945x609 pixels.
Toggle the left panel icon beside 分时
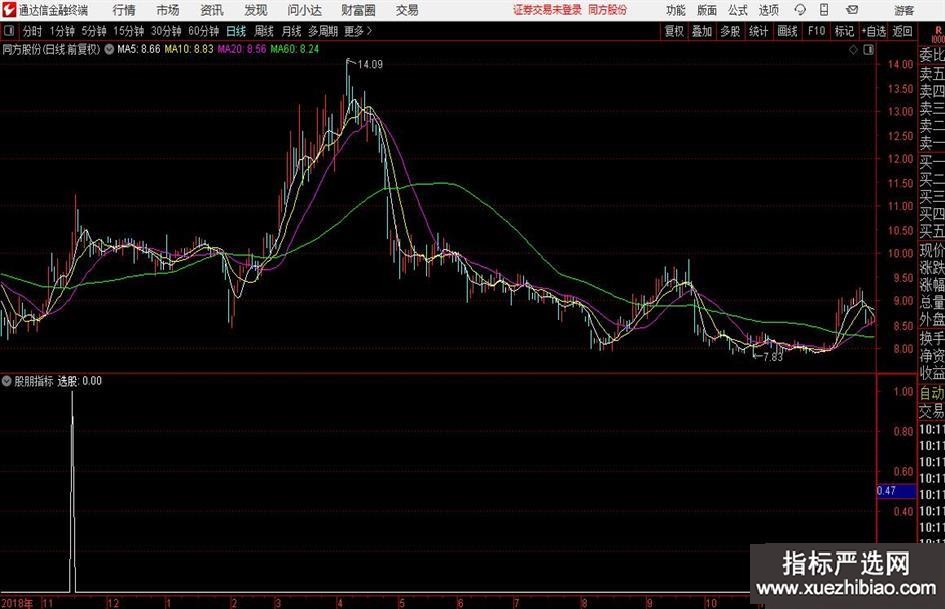9,31
